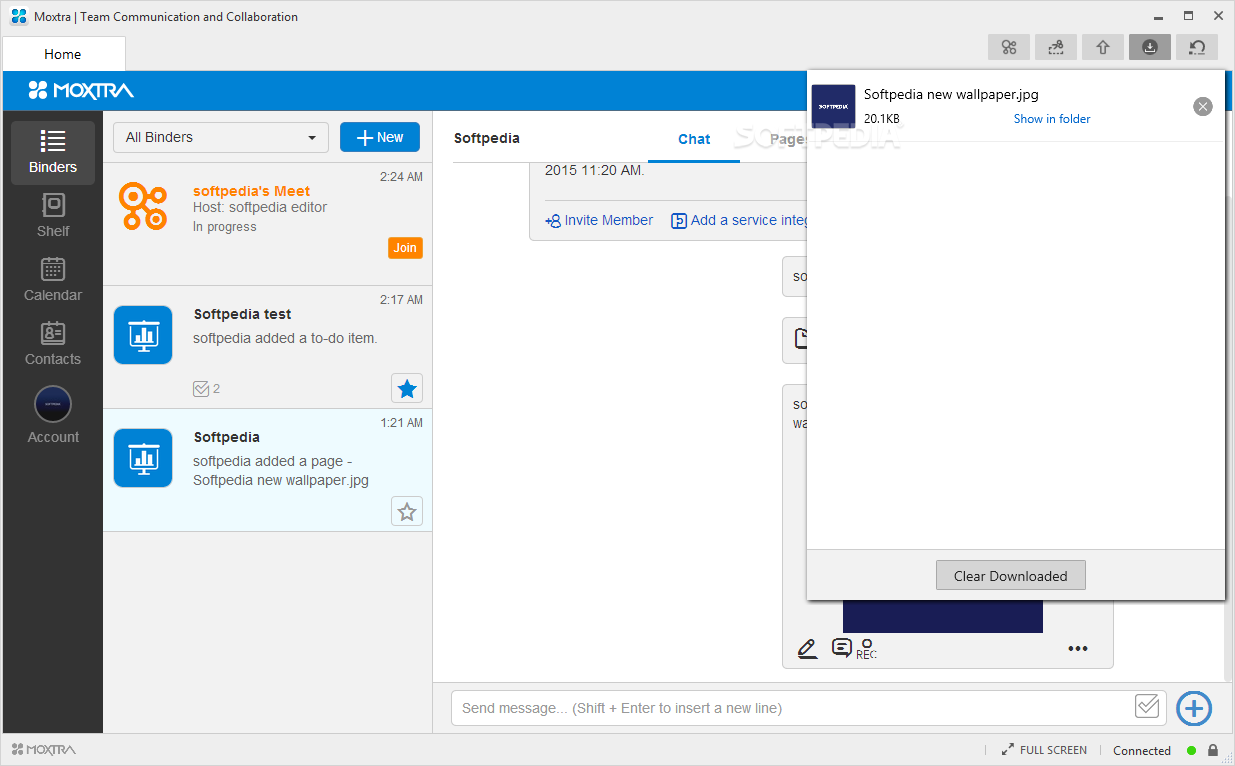Click the green connection status dot
This screenshot has width=1235, height=766.
coord(1192,750)
